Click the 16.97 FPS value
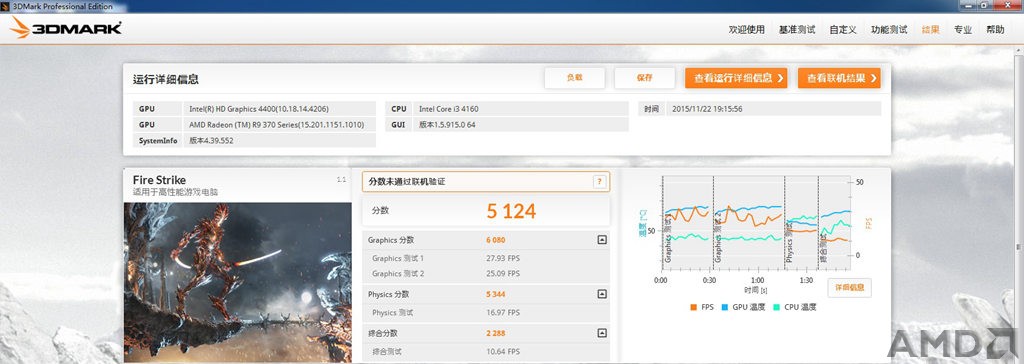Screen dimensions: 1024x364 tap(503, 313)
